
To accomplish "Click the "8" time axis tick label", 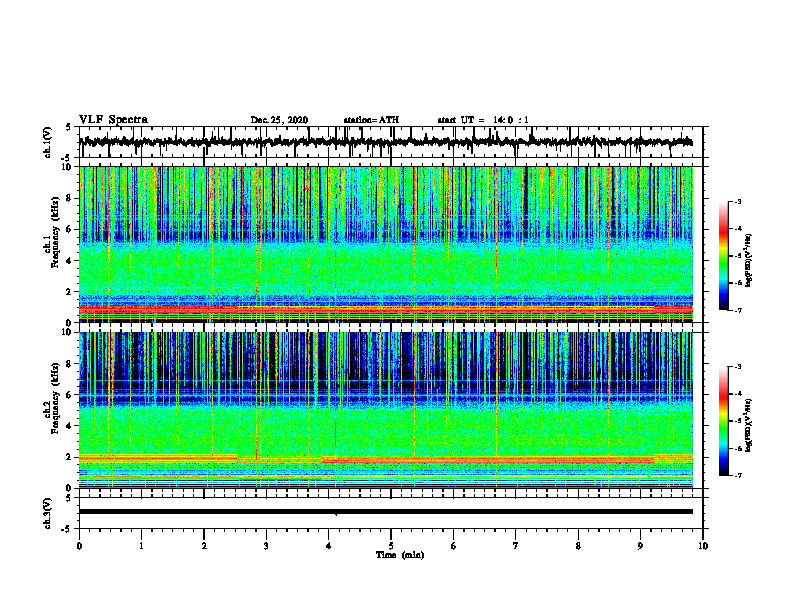I will (578, 546).
